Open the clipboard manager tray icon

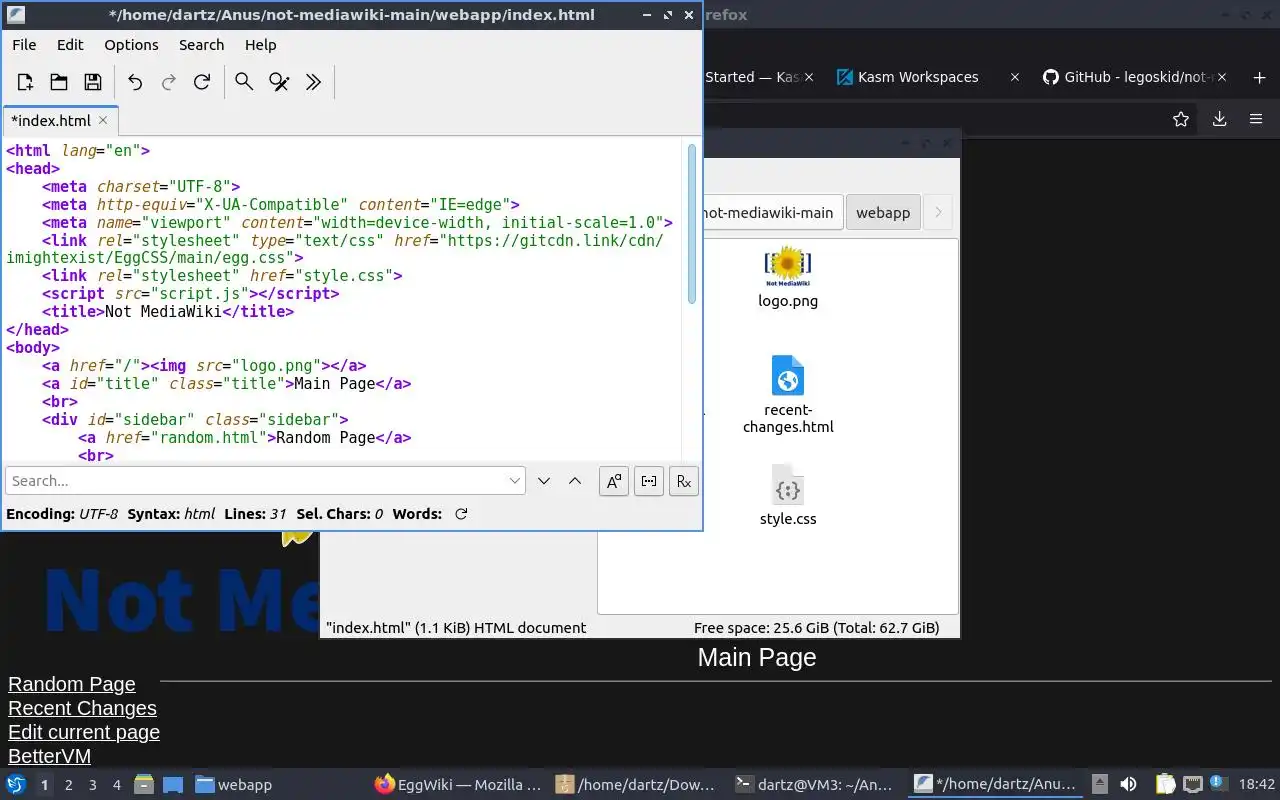coord(1166,784)
